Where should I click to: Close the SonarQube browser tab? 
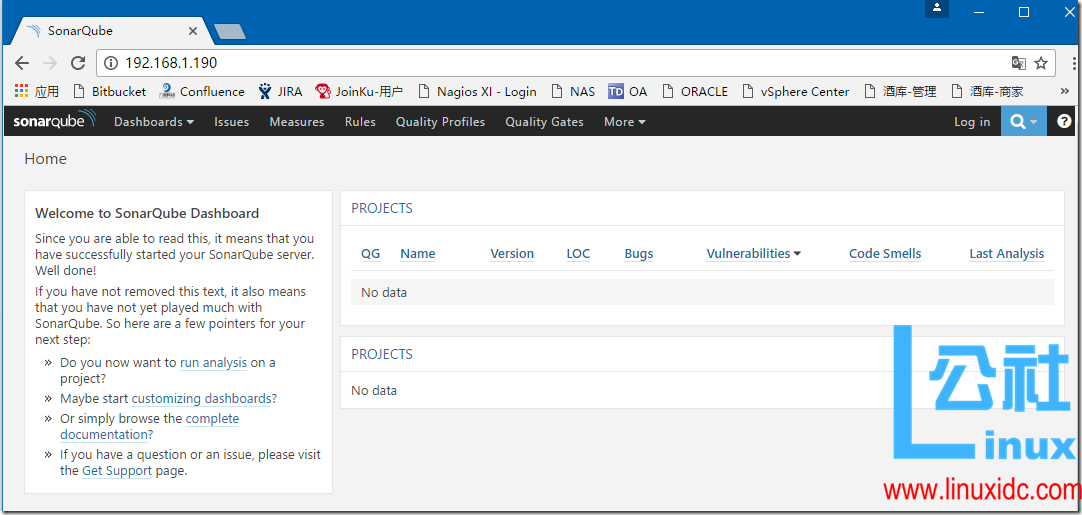click(x=193, y=31)
